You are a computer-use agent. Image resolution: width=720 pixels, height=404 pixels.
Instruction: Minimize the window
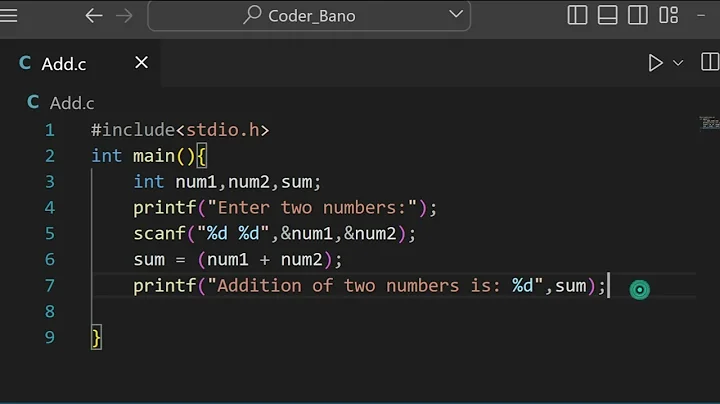[x=701, y=16]
